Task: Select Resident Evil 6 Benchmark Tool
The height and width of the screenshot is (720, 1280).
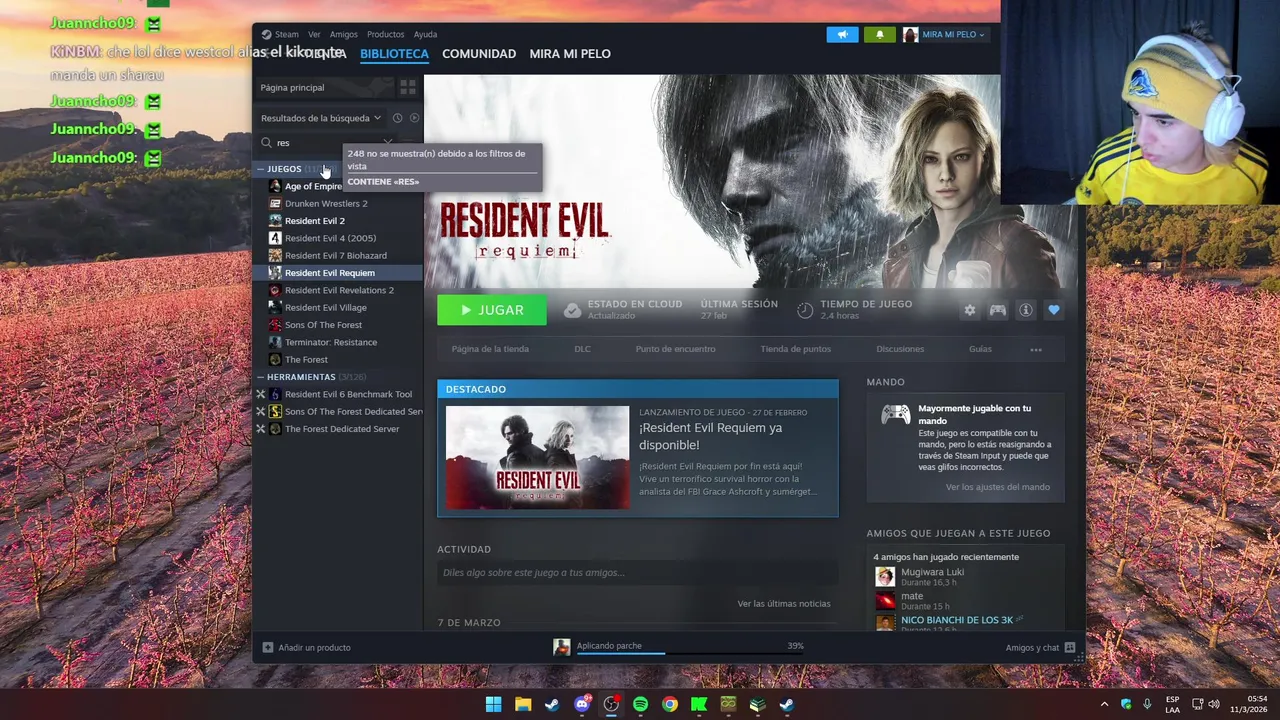Action: click(x=347, y=394)
